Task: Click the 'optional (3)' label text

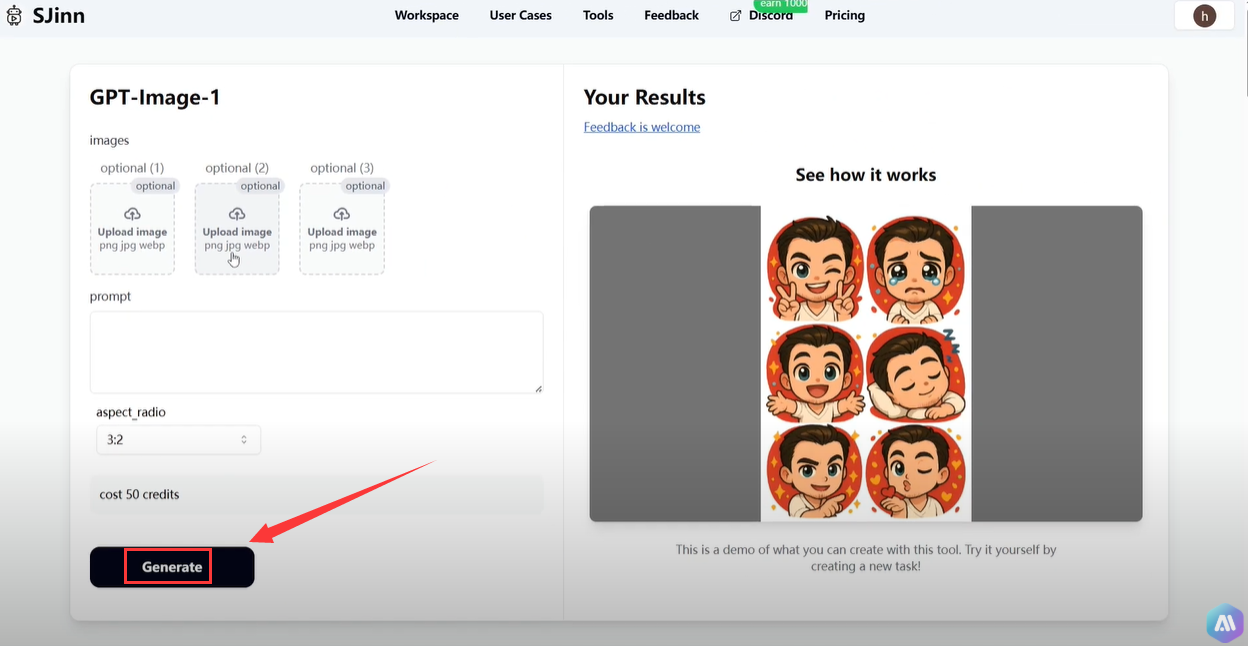Action: pyautogui.click(x=342, y=168)
